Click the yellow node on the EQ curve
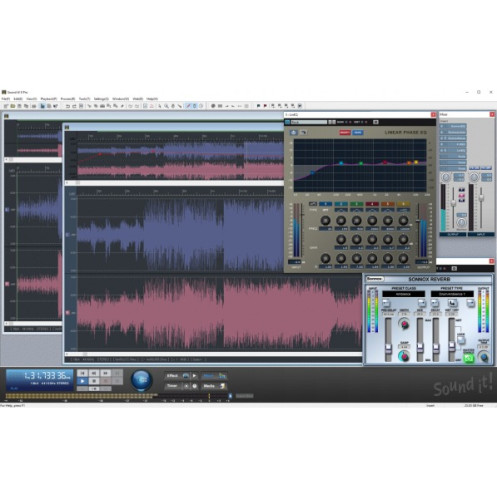 click(416, 162)
